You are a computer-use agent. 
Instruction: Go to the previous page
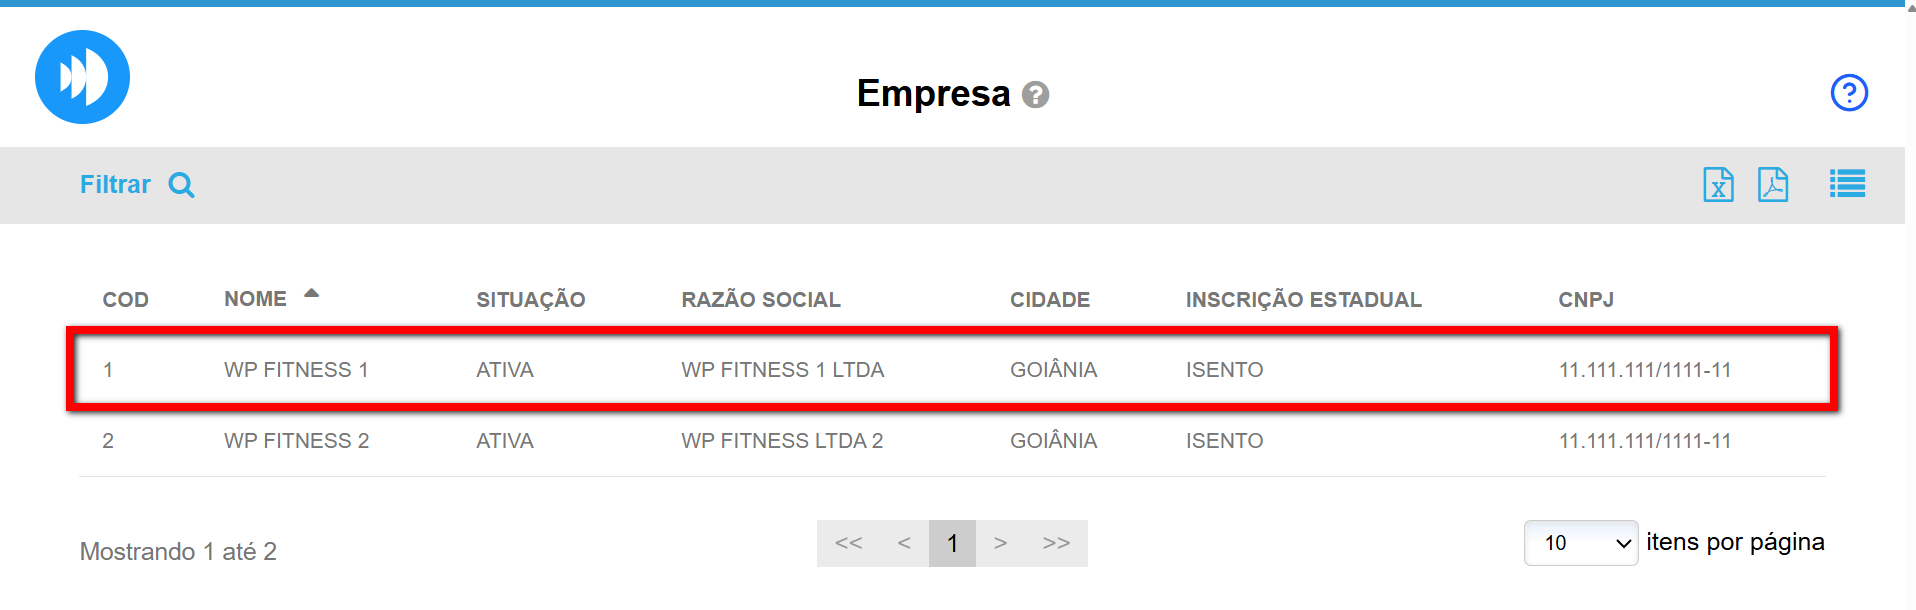[x=904, y=543]
